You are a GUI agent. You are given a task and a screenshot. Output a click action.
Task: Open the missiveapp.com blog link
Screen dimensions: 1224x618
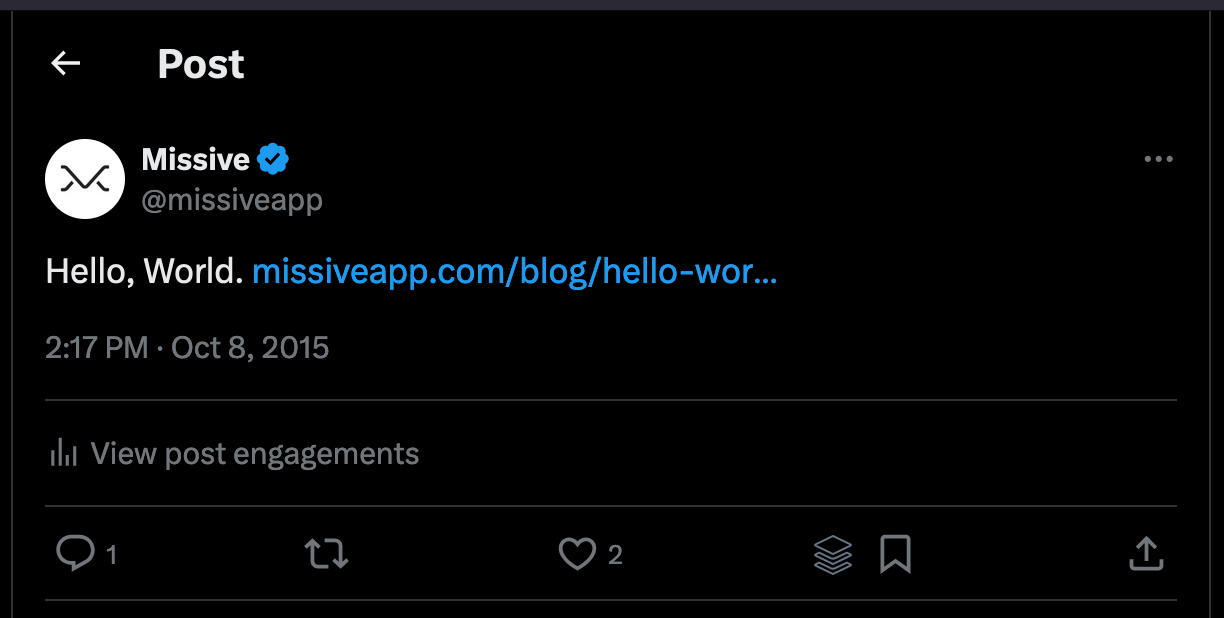(x=513, y=270)
